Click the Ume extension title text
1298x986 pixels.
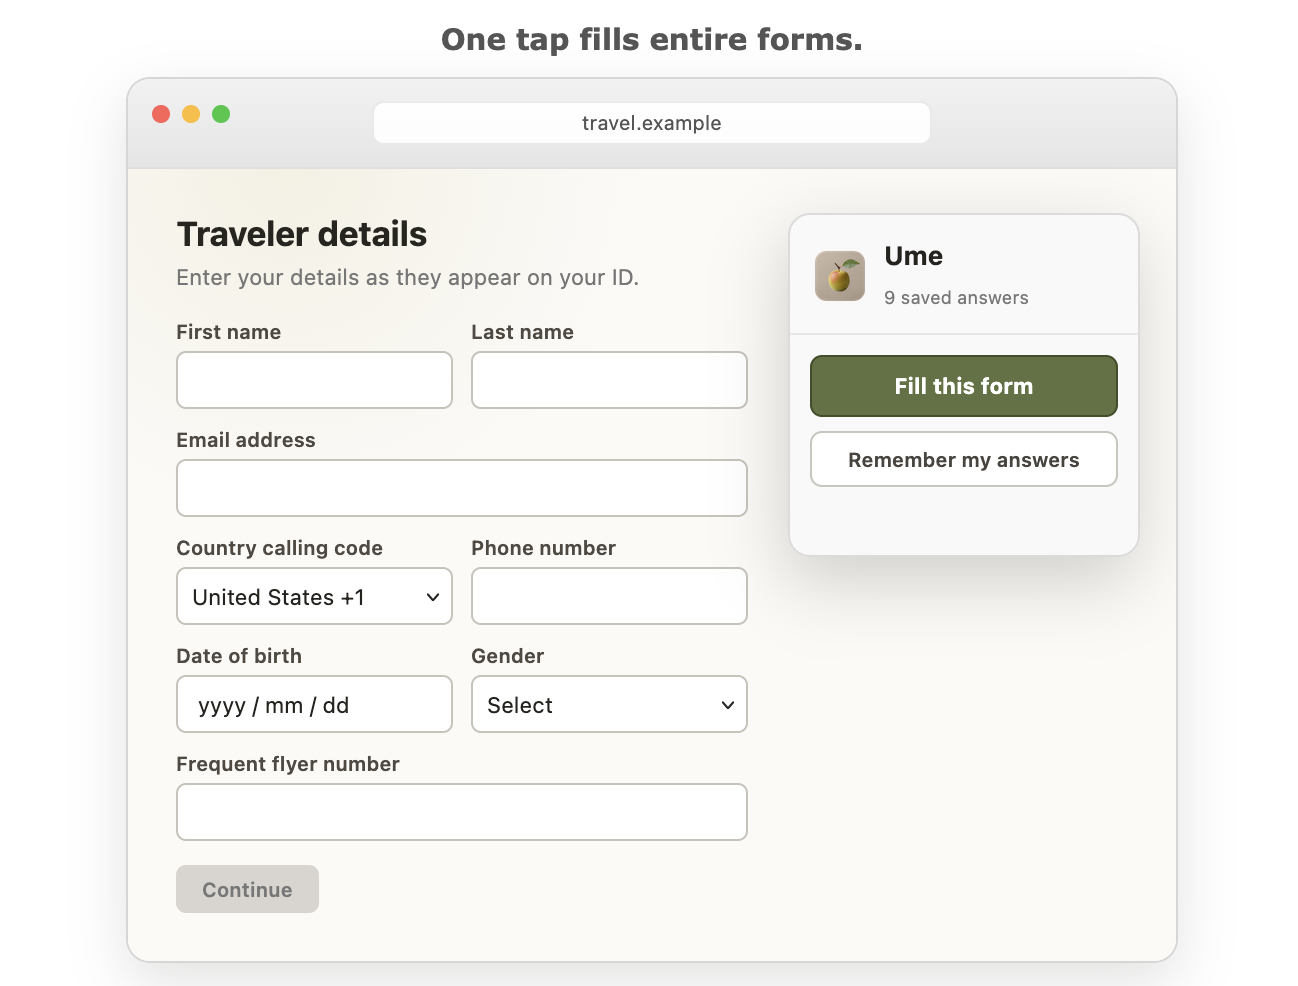click(x=914, y=256)
